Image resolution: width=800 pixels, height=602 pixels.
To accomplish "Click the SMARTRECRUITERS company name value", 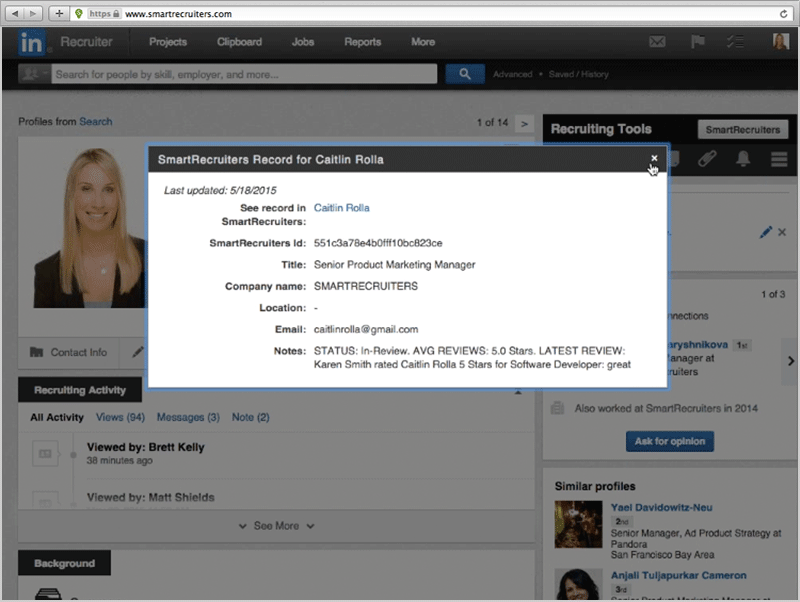I will [366, 286].
